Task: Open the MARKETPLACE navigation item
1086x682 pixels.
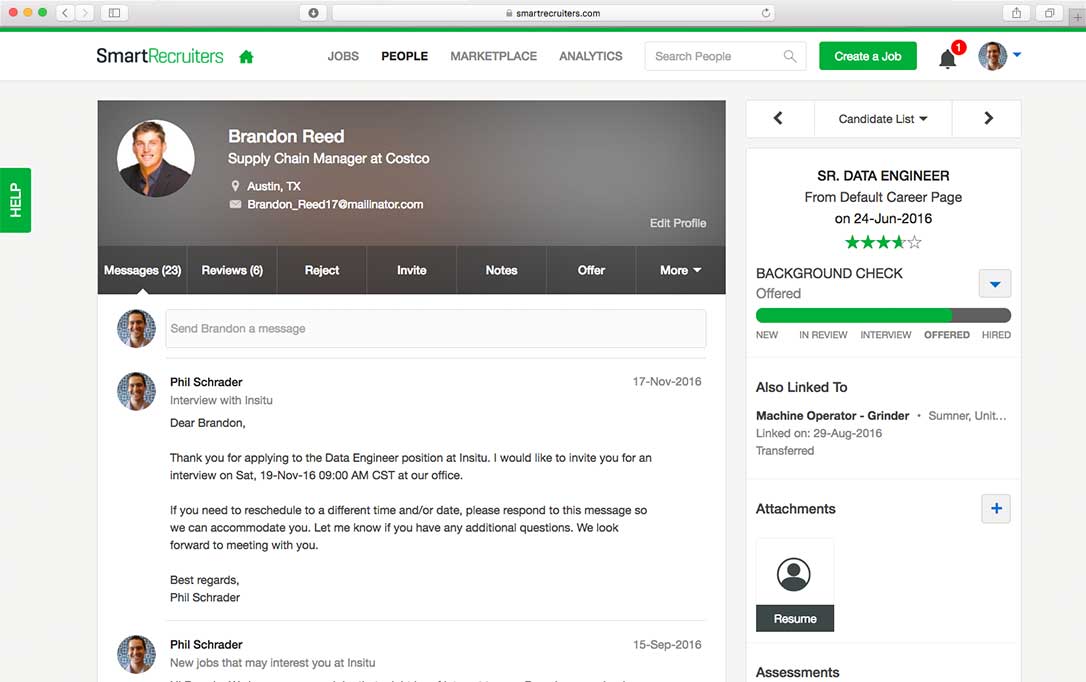Action: [493, 56]
